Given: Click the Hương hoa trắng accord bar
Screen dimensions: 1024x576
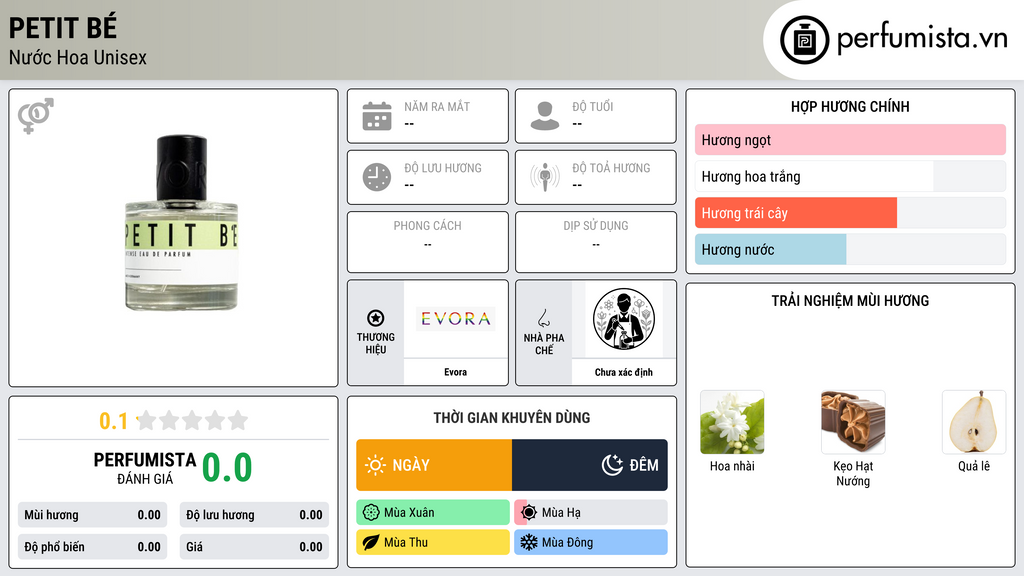Looking at the screenshot, I should point(850,176).
